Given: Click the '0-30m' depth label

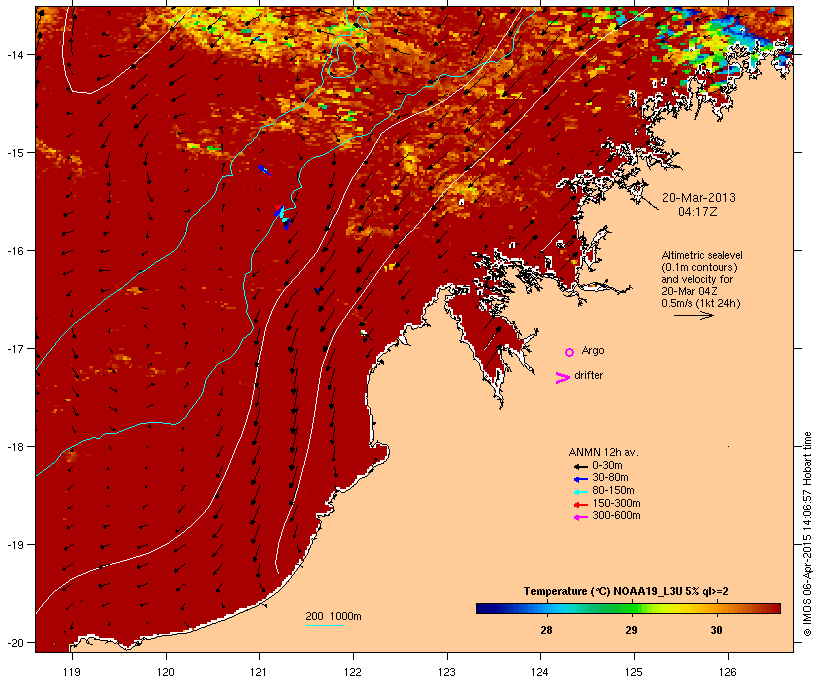Looking at the screenshot, I should (607, 466).
